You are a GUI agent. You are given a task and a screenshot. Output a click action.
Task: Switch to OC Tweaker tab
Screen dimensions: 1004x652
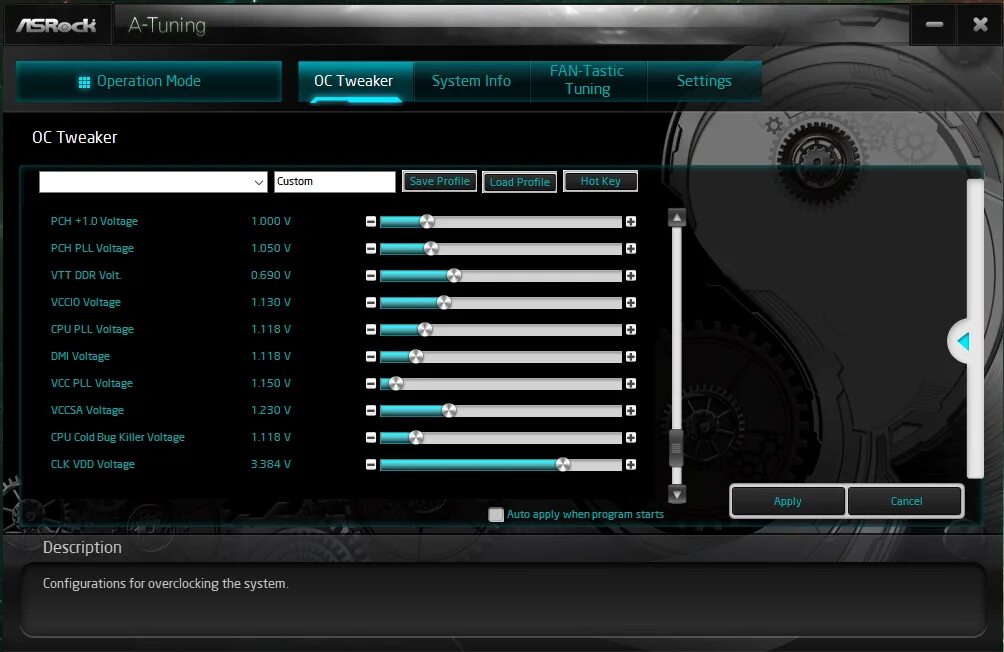[x=354, y=81]
